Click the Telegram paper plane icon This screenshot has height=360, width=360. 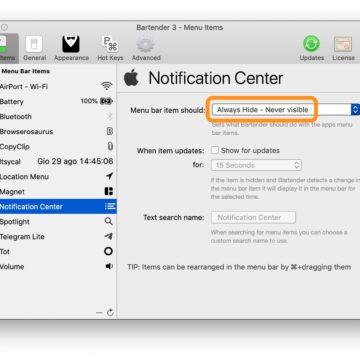(108, 236)
